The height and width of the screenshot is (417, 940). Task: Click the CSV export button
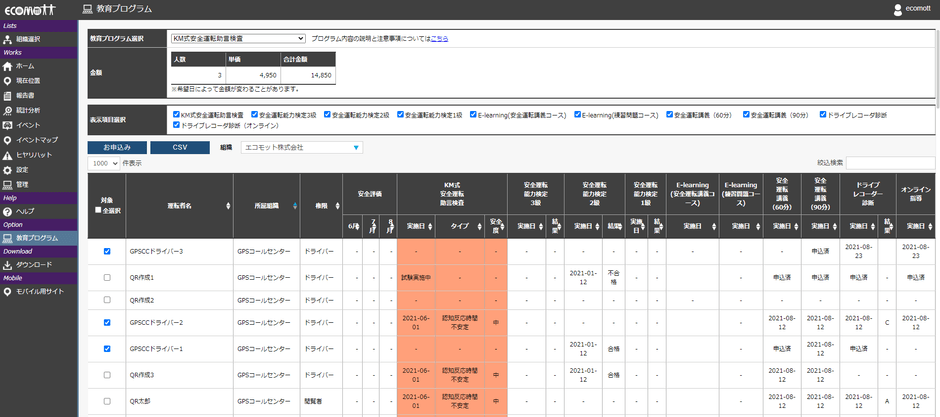coord(179,147)
